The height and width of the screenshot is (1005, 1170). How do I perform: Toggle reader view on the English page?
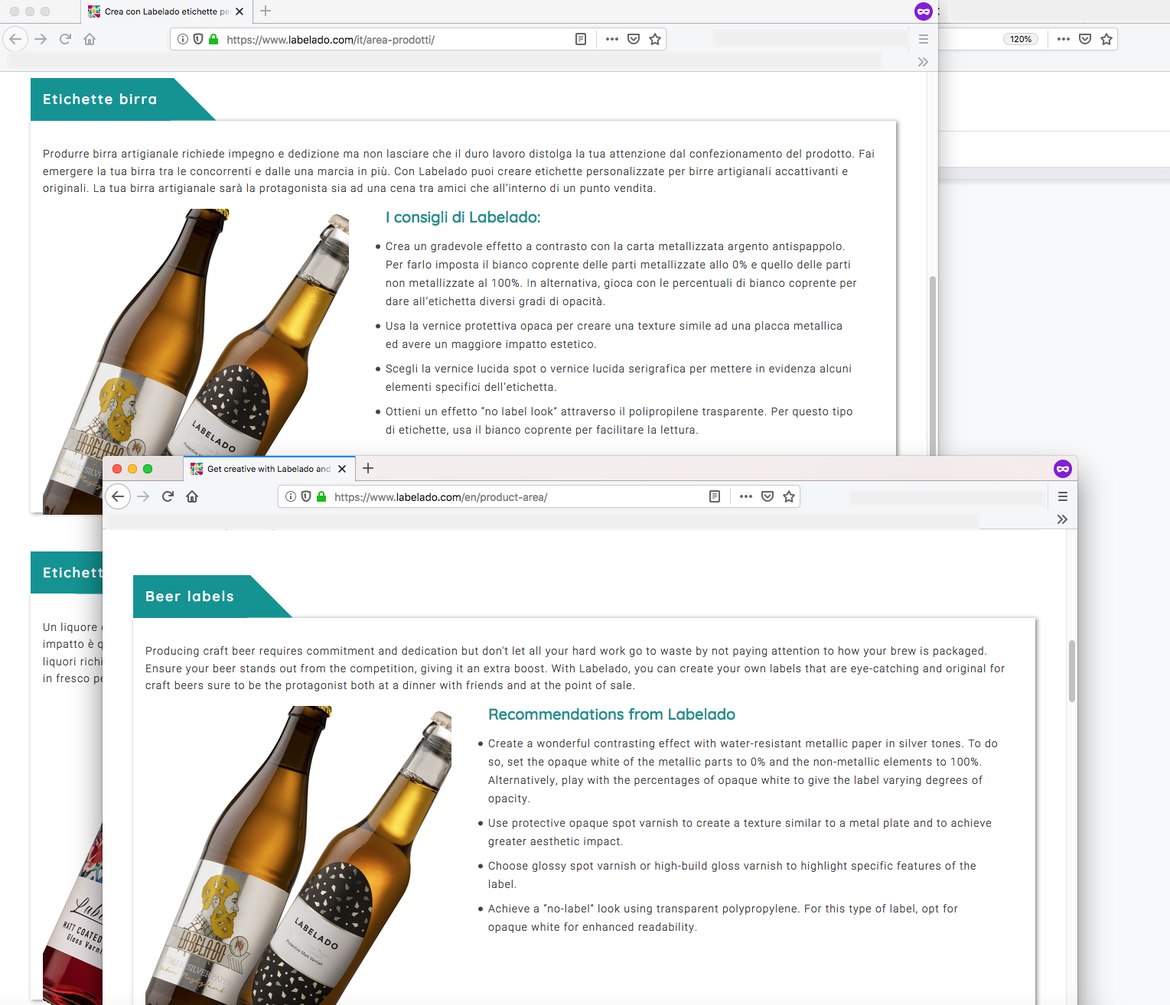pyautogui.click(x=714, y=497)
